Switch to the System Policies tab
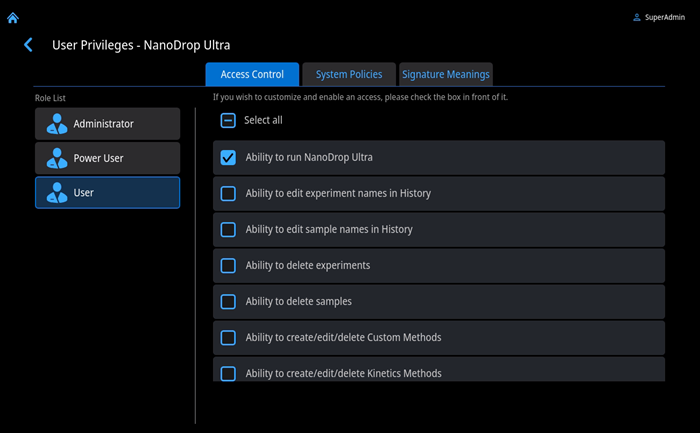The image size is (700, 433). (348, 74)
